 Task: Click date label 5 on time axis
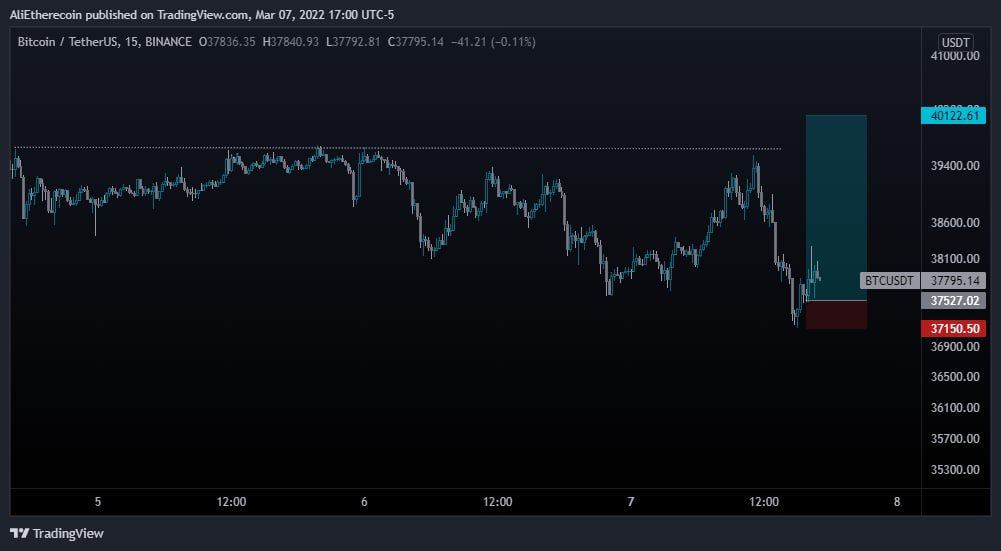pyautogui.click(x=98, y=502)
